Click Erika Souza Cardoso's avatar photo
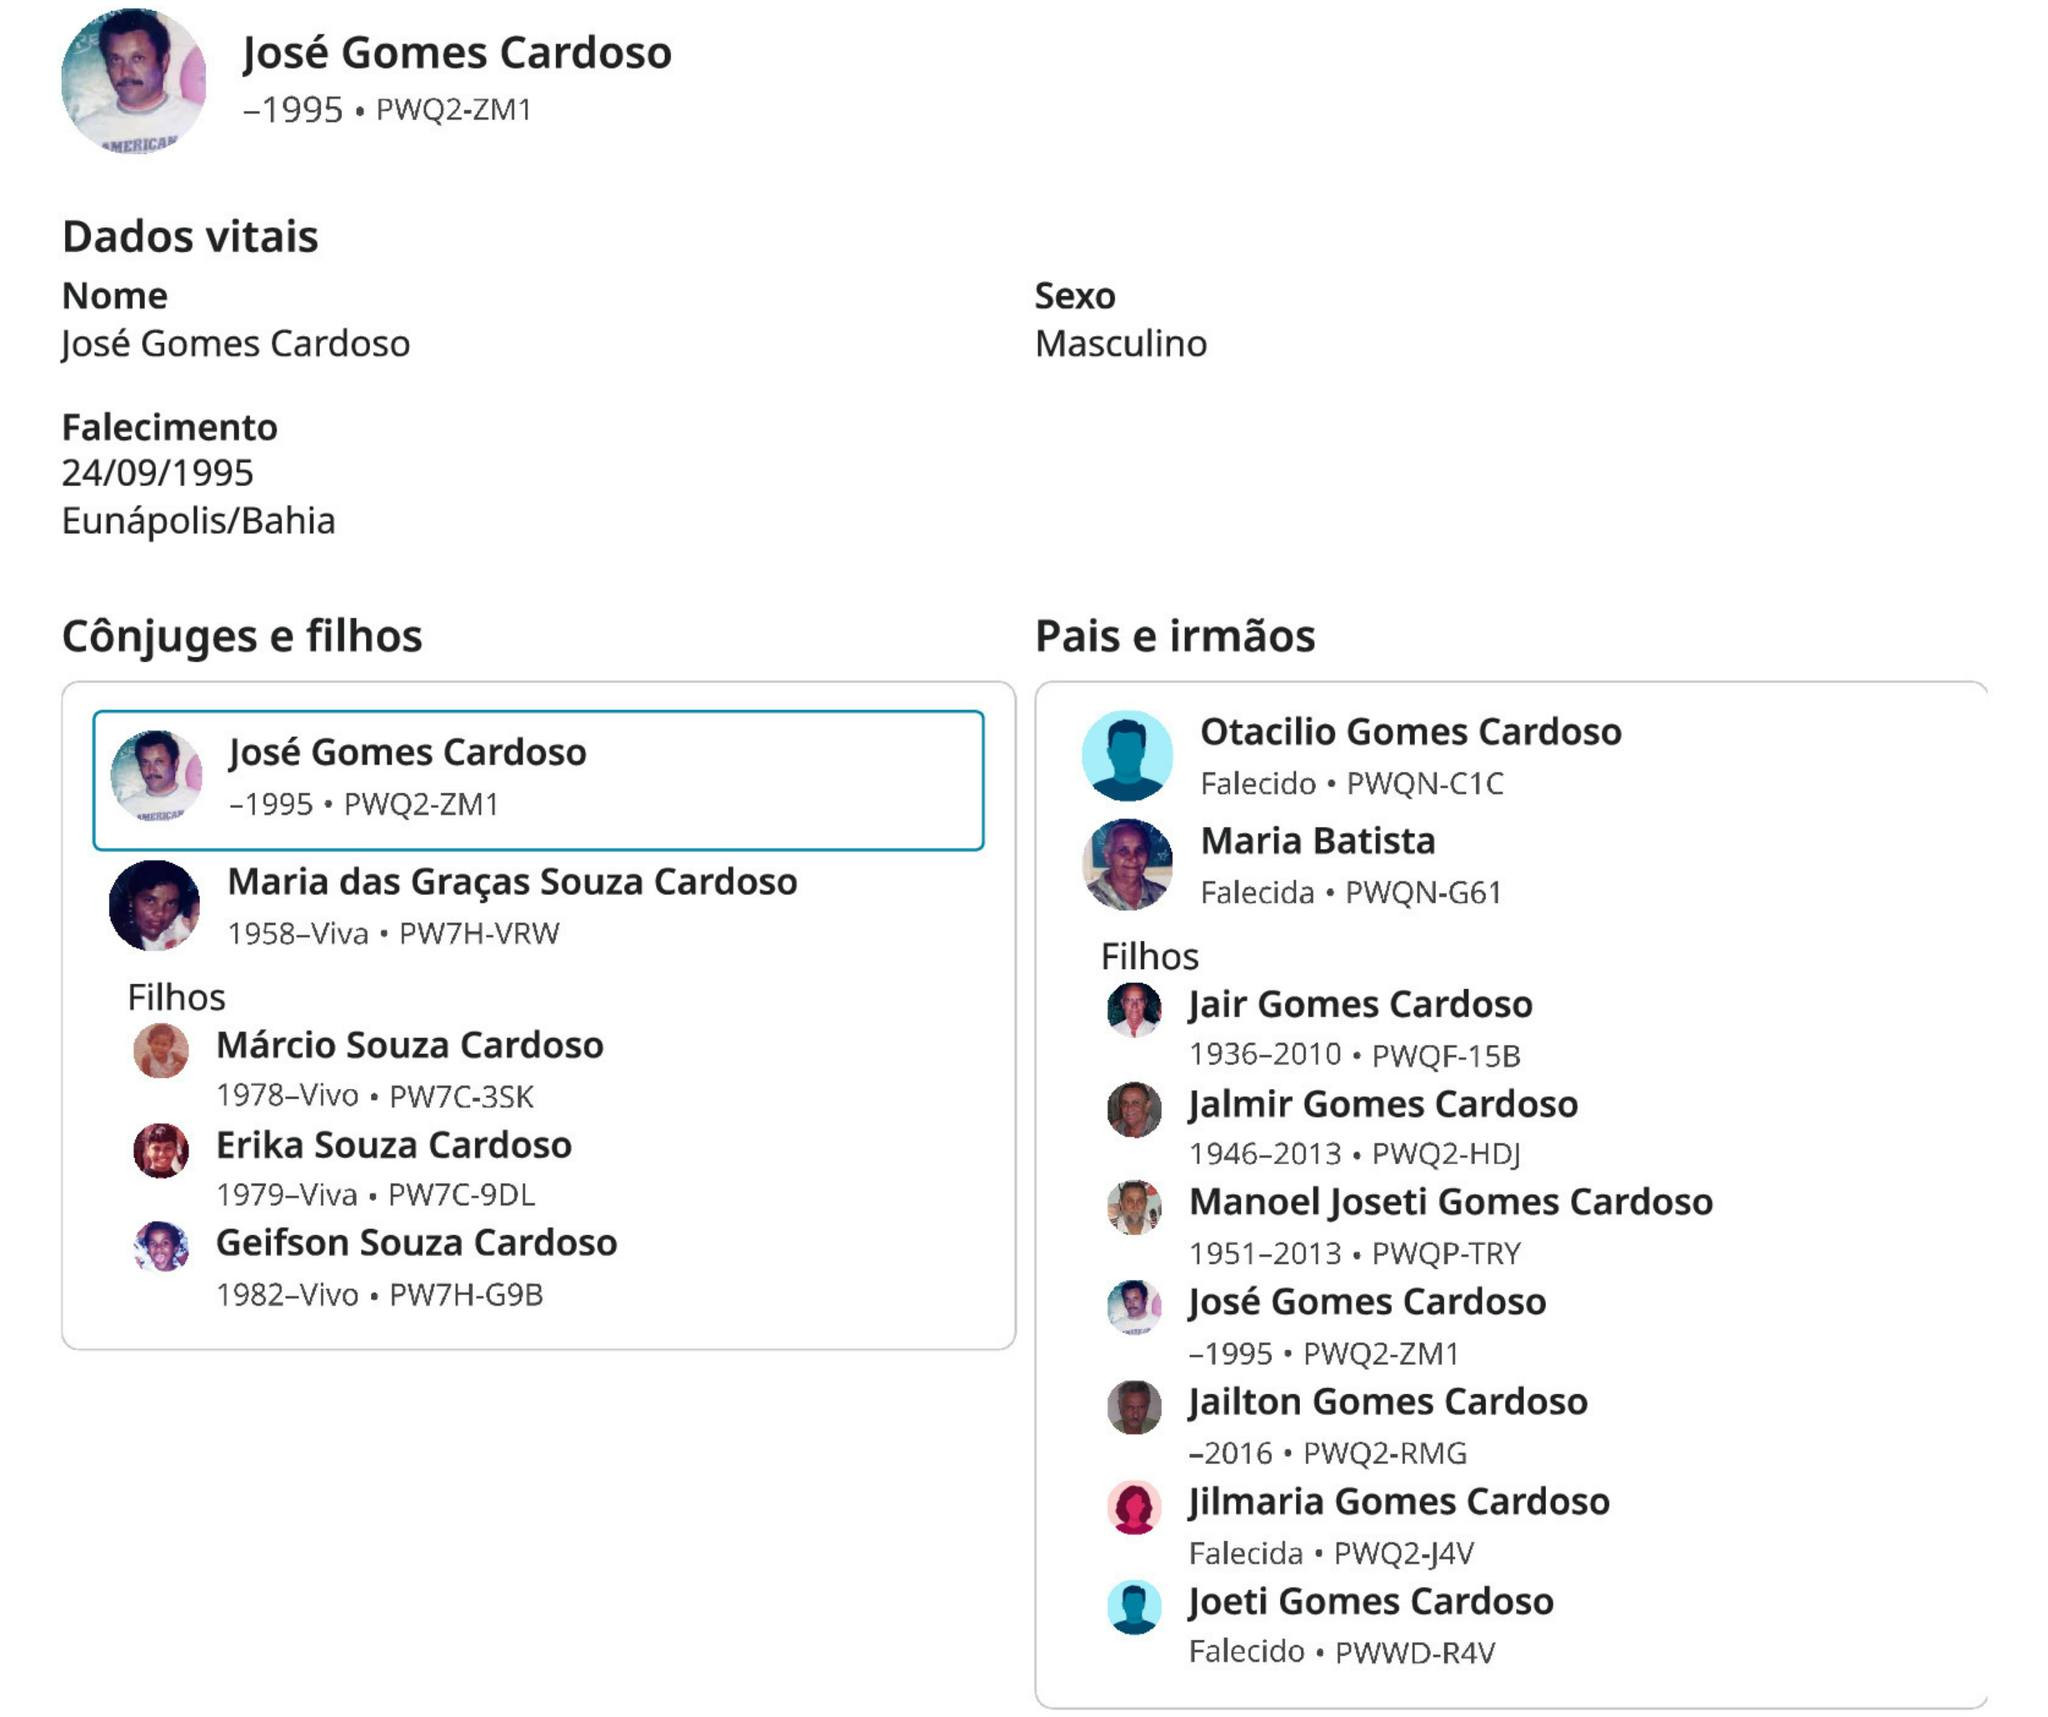 (x=161, y=1149)
